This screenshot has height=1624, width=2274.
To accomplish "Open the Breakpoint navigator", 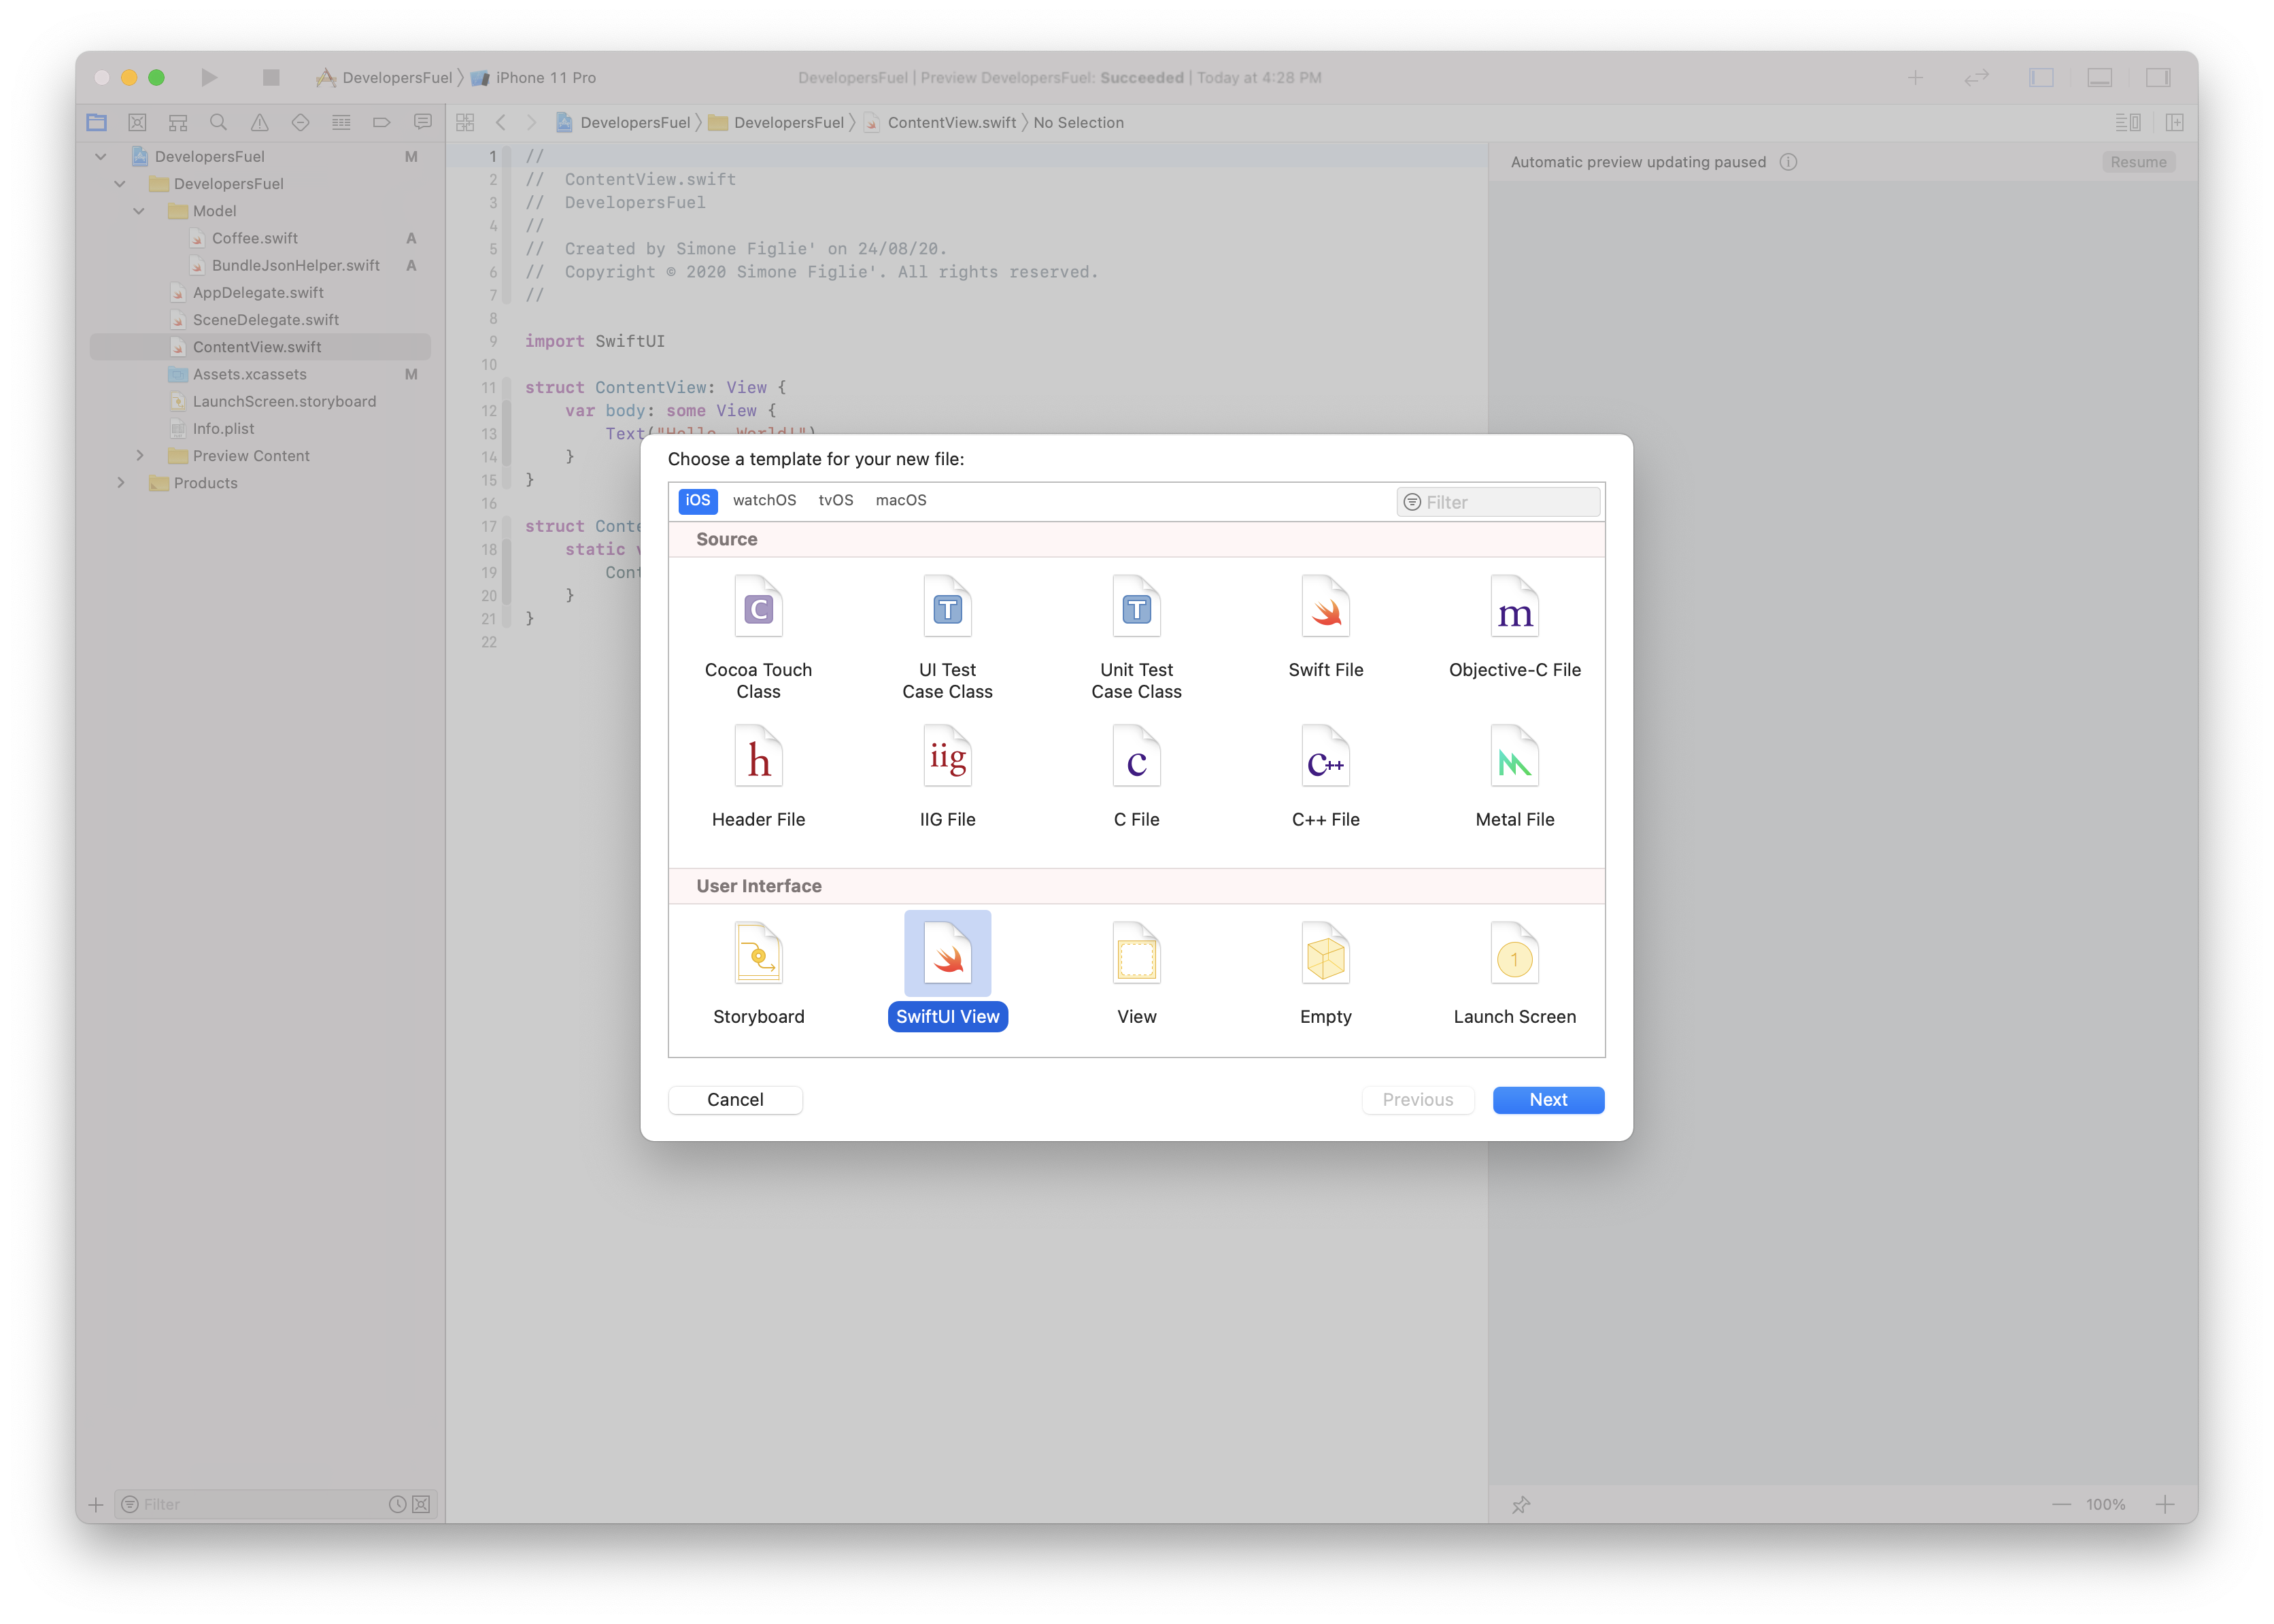I will click(382, 122).
